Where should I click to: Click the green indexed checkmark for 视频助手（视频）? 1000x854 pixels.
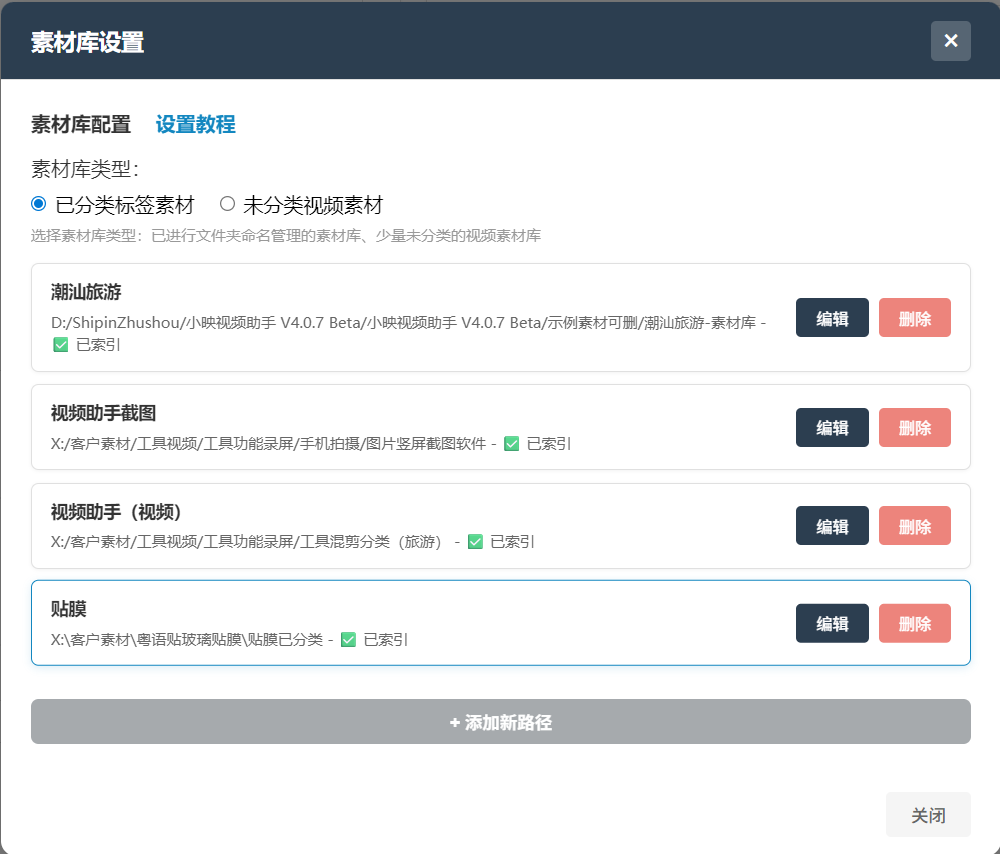click(x=475, y=542)
